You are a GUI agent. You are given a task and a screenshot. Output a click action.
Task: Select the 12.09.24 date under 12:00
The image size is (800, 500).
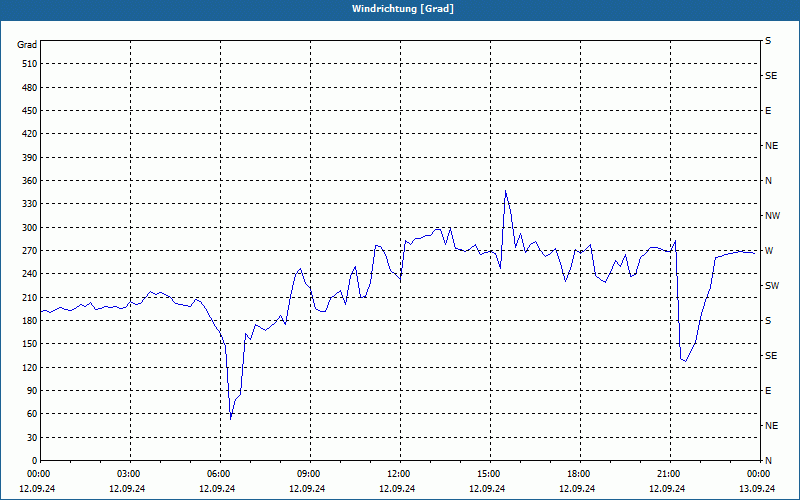click(x=397, y=489)
